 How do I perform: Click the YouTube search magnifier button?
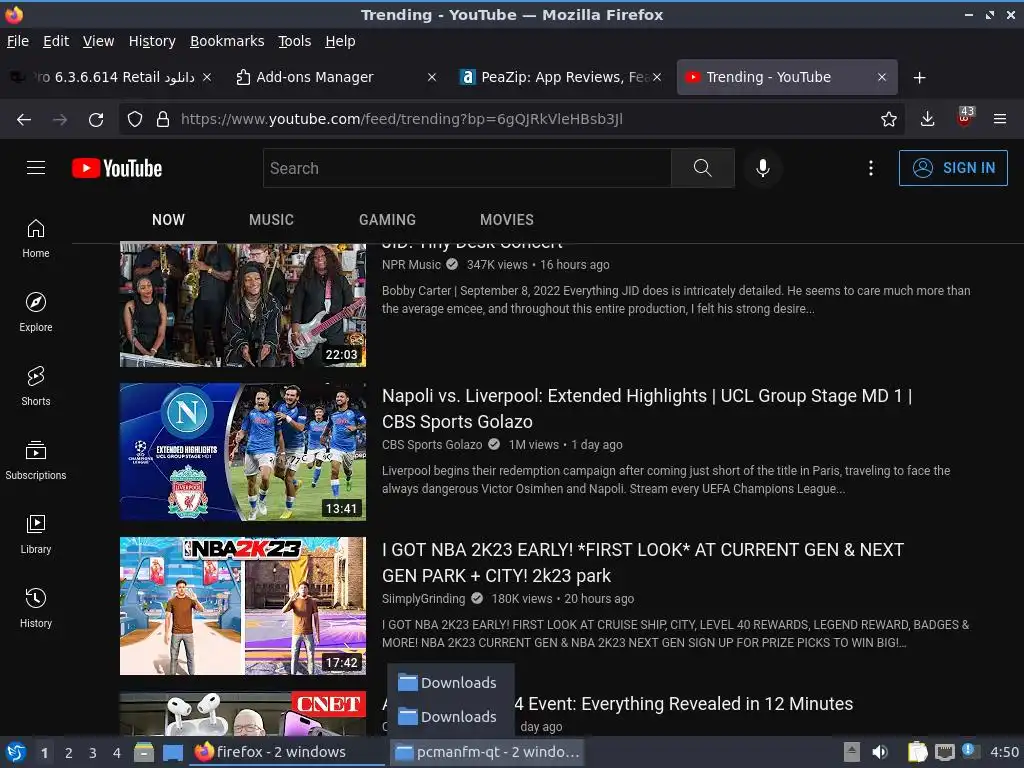pos(703,168)
